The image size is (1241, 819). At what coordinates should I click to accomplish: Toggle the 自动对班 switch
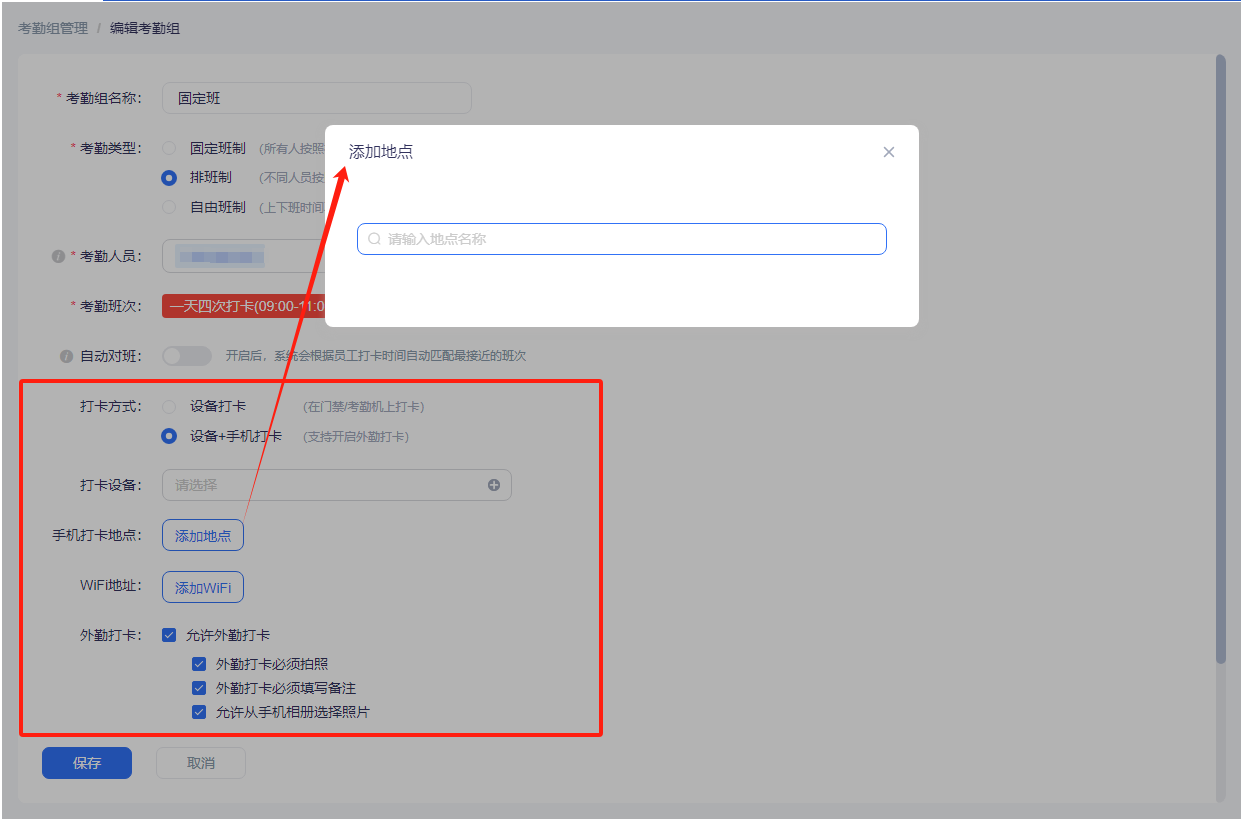point(187,356)
